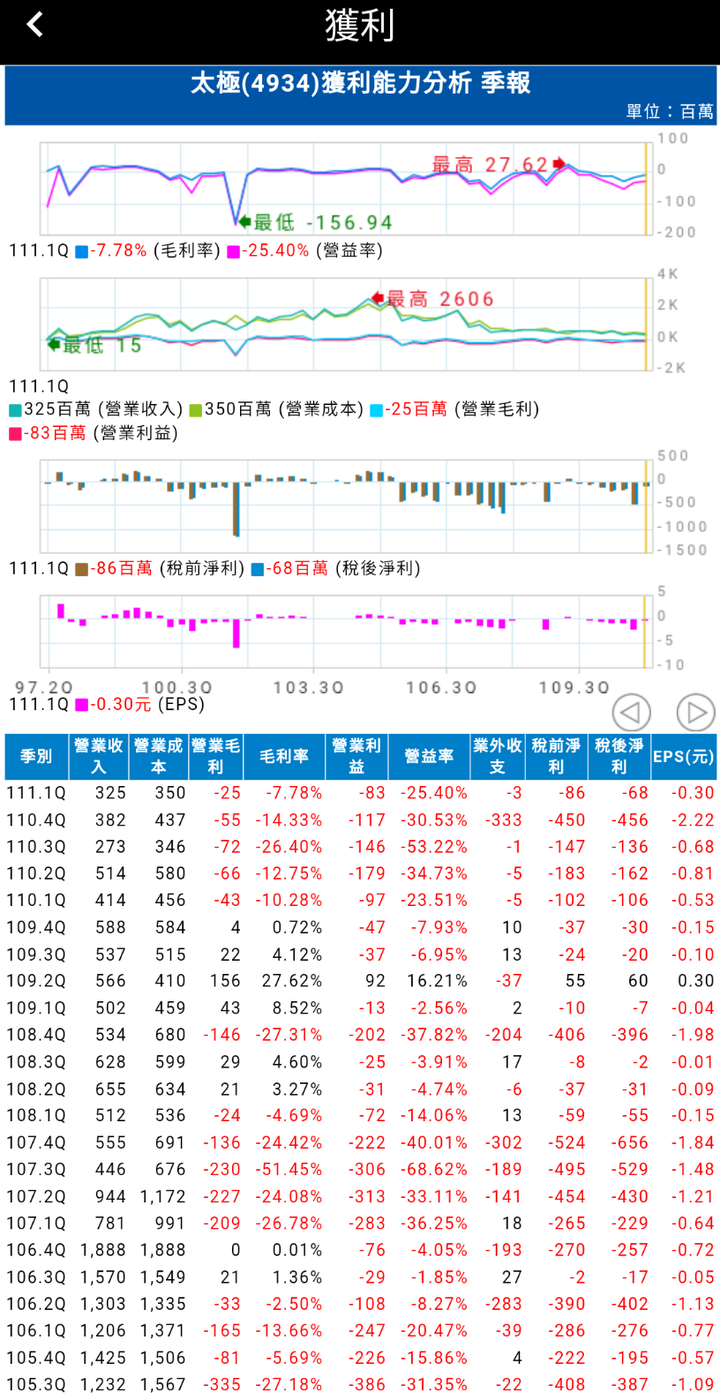Select the 110.3Q row label
Viewport: 720px width, 1400px height.
coord(36,847)
